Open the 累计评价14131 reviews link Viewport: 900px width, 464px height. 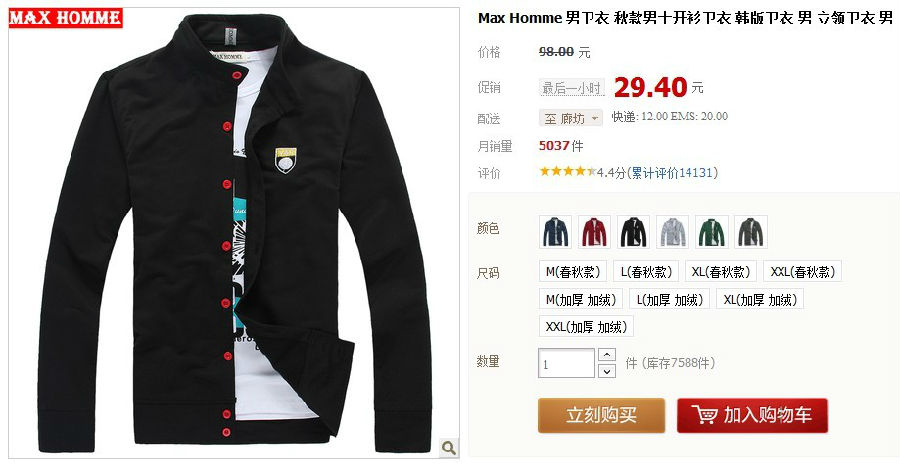[x=672, y=173]
